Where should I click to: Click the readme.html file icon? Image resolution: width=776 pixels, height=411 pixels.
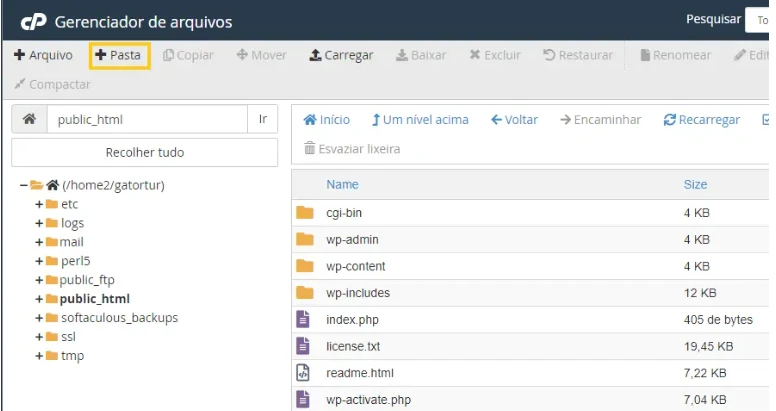pos(305,373)
